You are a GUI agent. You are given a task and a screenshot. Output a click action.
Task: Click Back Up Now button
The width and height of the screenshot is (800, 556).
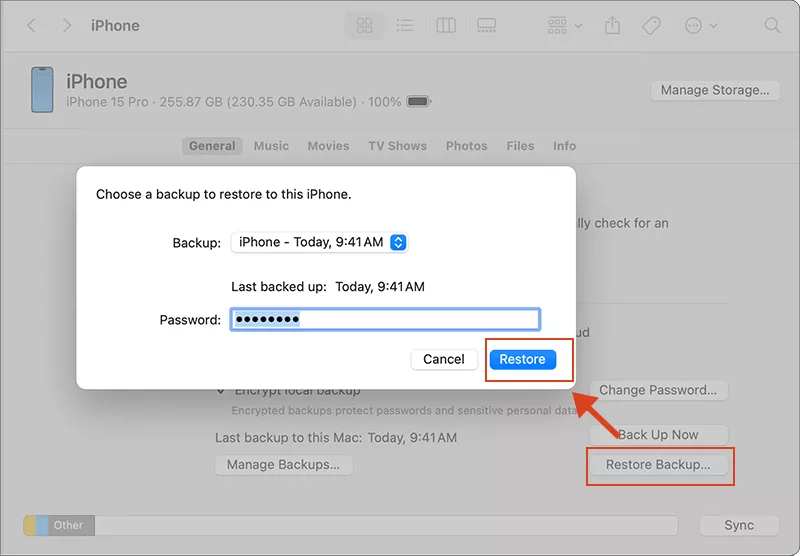pyautogui.click(x=658, y=435)
